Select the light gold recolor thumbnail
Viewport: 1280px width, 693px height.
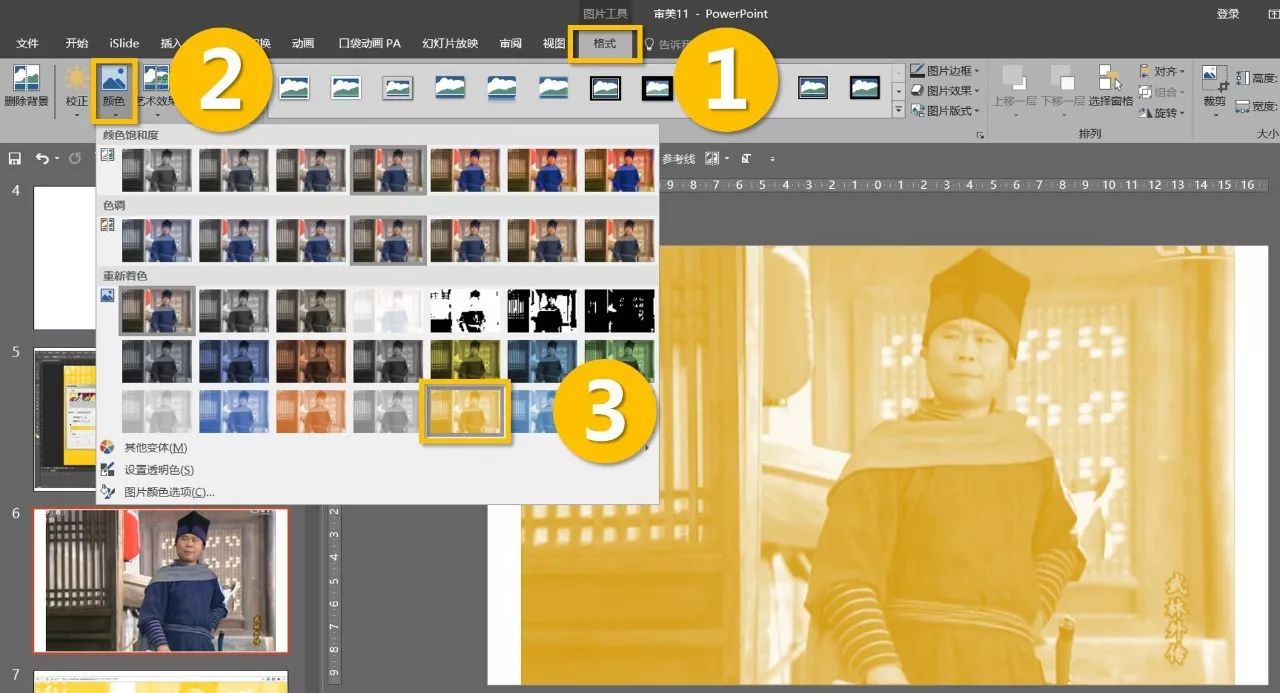coord(465,411)
